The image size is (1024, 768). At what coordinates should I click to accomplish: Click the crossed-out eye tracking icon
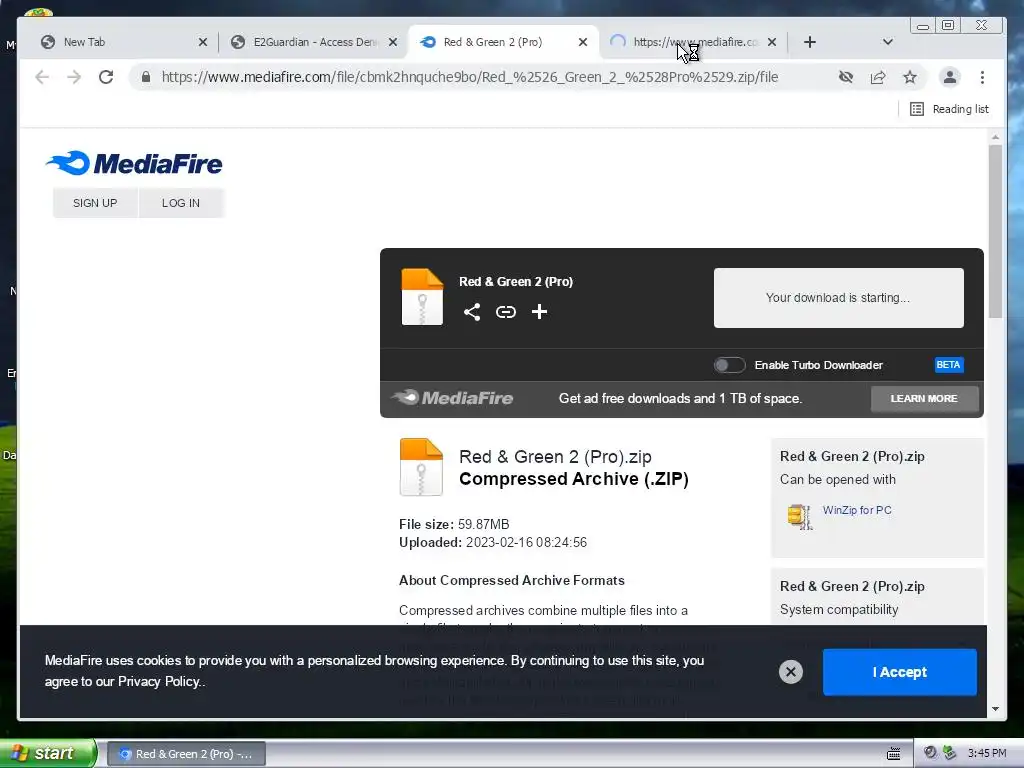coord(846,77)
